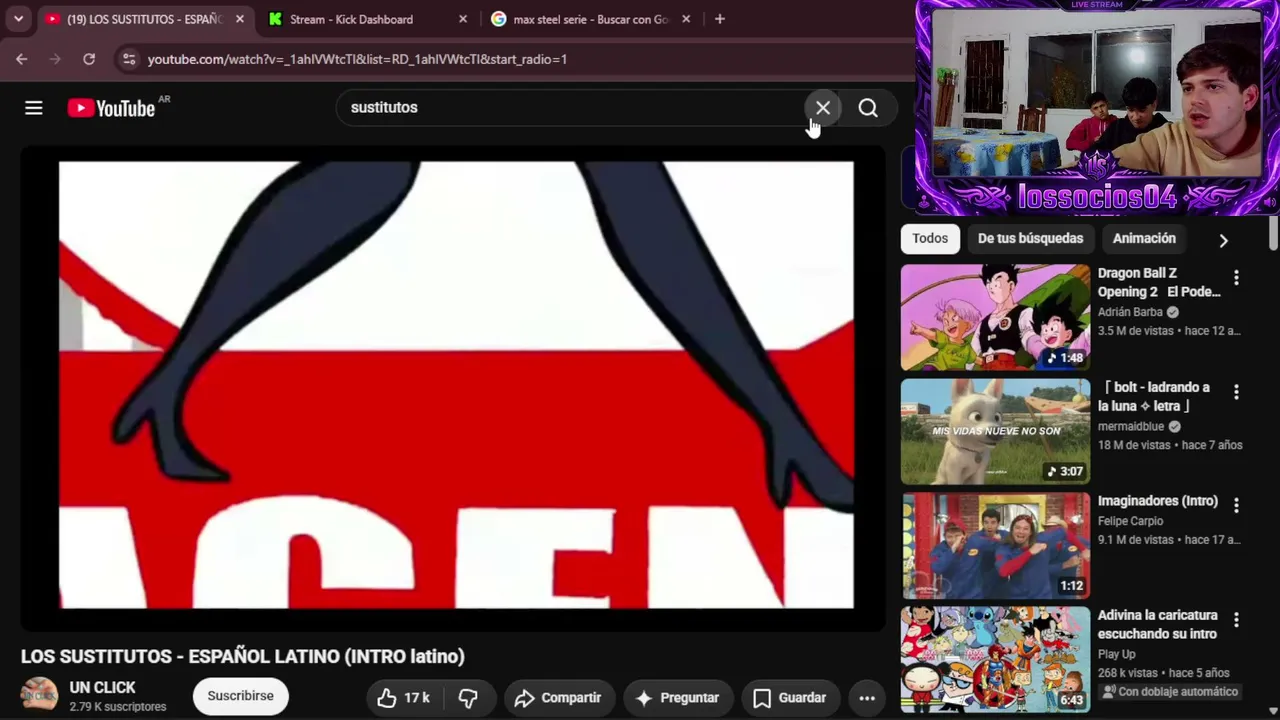Click the recommendations sidebar scrollbar

pyautogui.click(x=1273, y=234)
